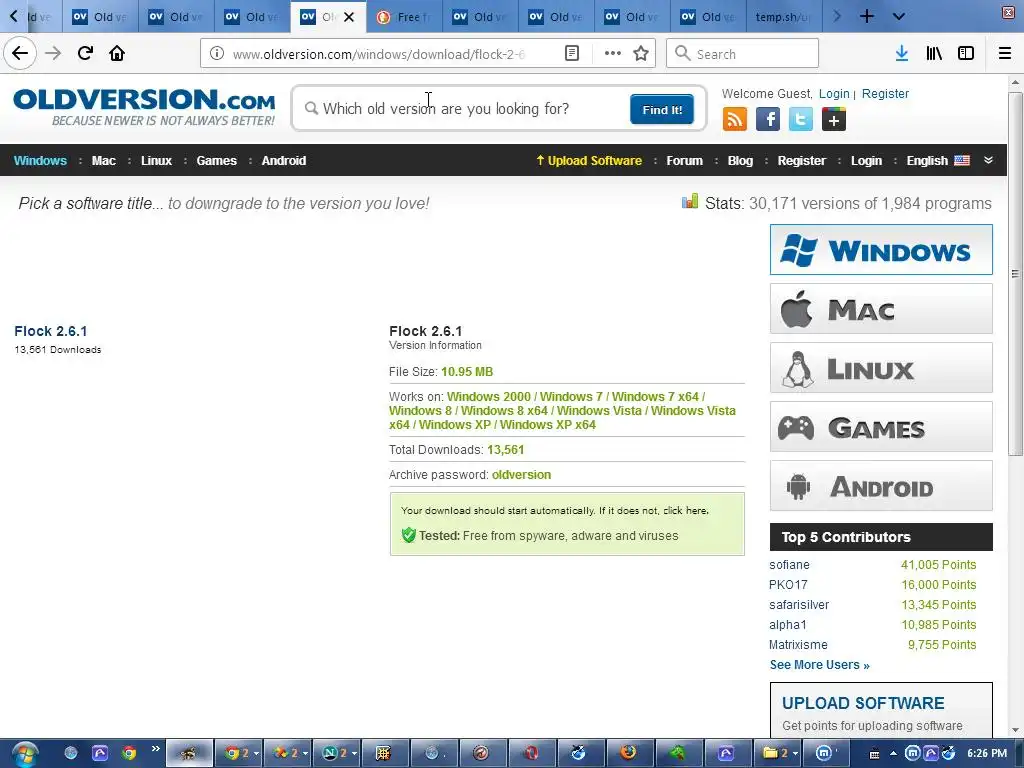
Task: Expand the quick launch overflow chevron
Action: (x=155, y=748)
